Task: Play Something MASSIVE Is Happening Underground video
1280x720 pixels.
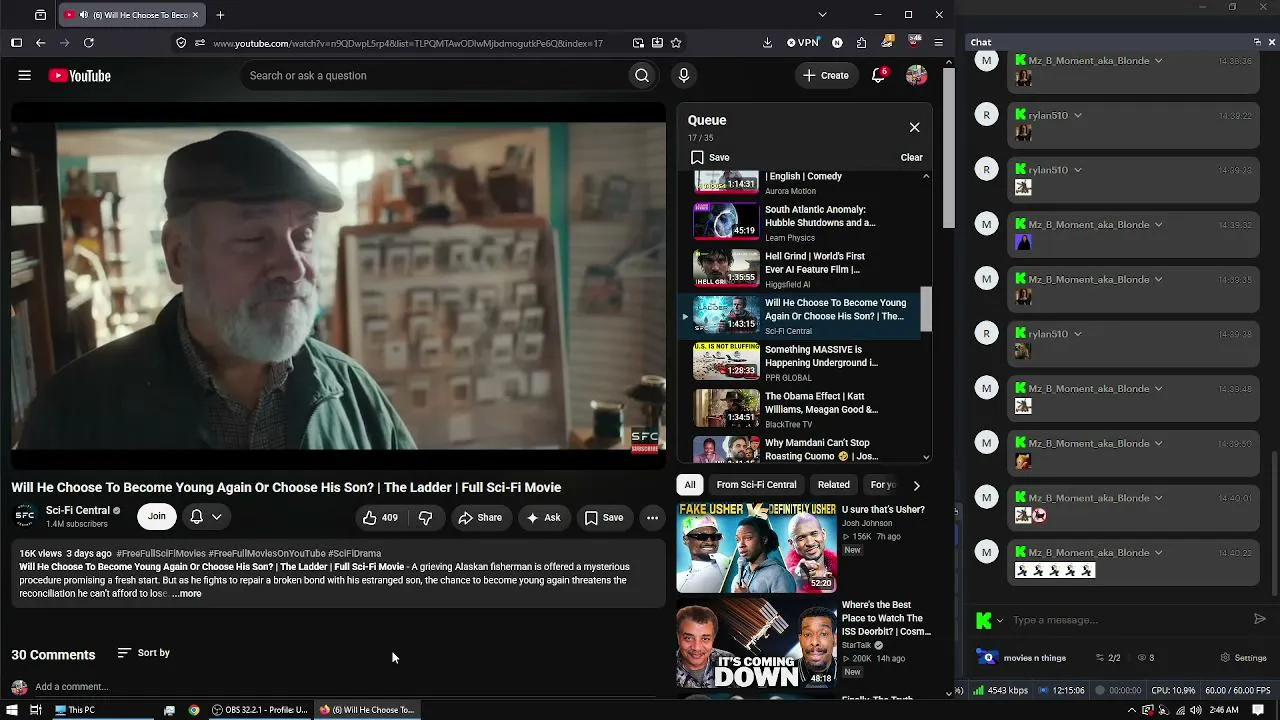Action: click(800, 362)
